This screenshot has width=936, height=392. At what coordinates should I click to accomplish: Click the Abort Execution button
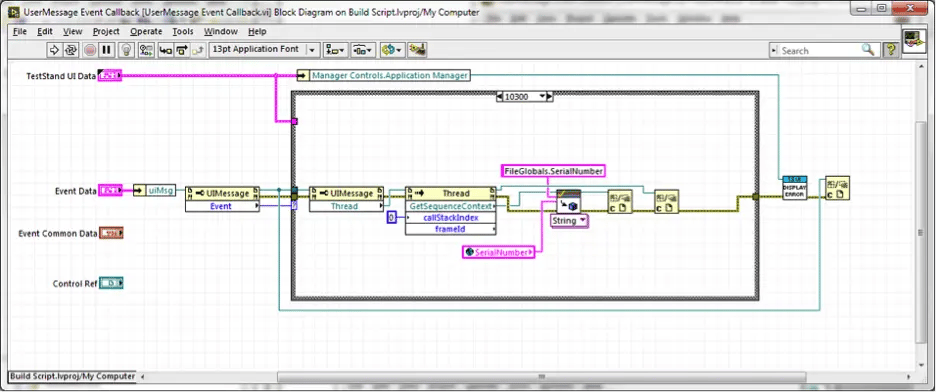90,50
